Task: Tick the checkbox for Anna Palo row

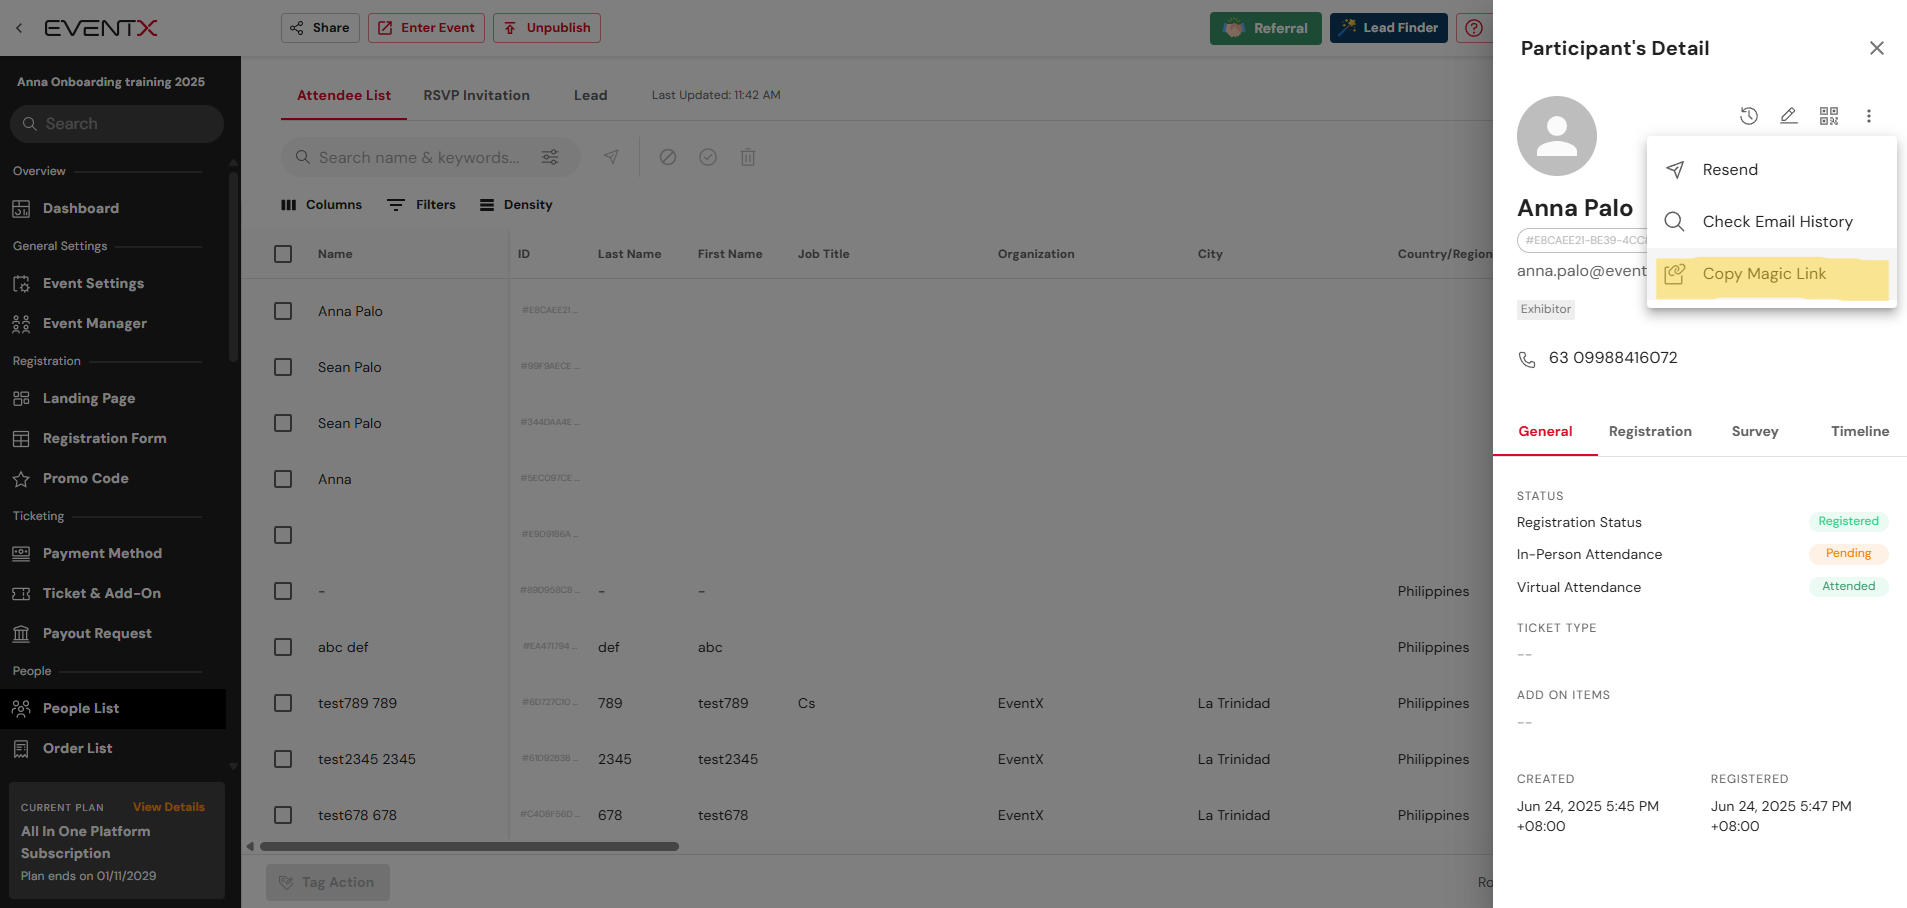Action: 283,311
